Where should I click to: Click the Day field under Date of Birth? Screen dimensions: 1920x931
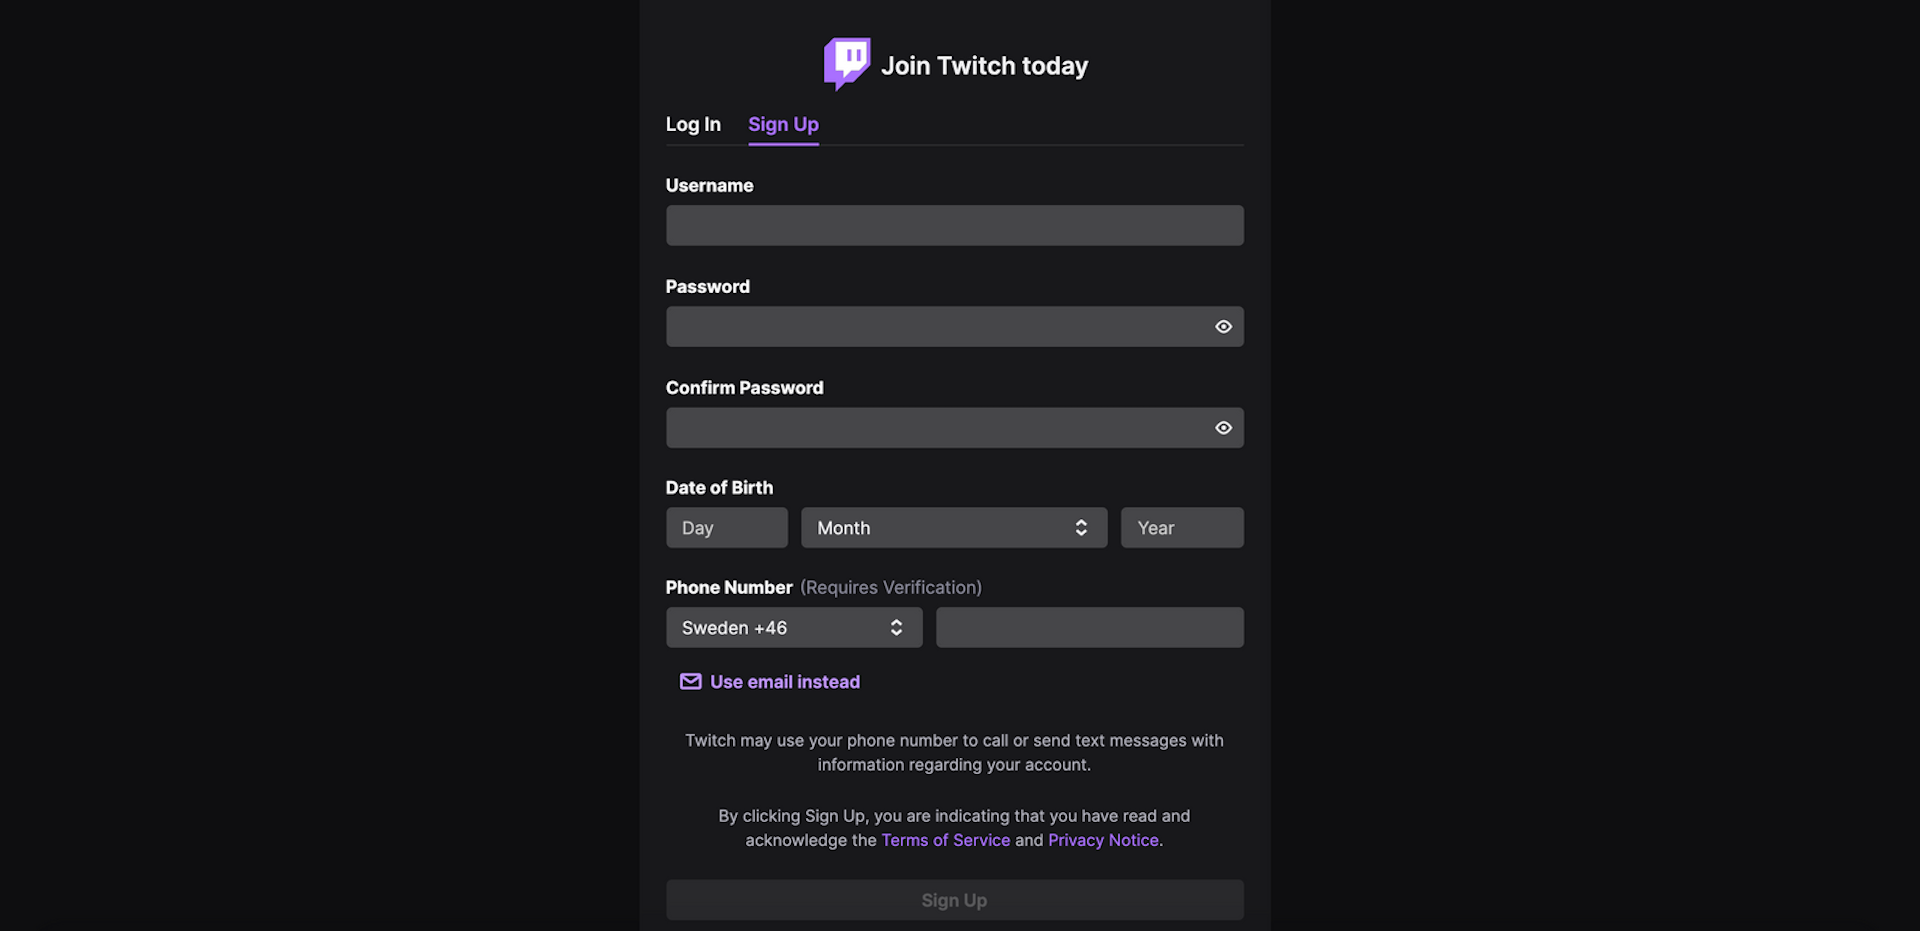(x=726, y=527)
